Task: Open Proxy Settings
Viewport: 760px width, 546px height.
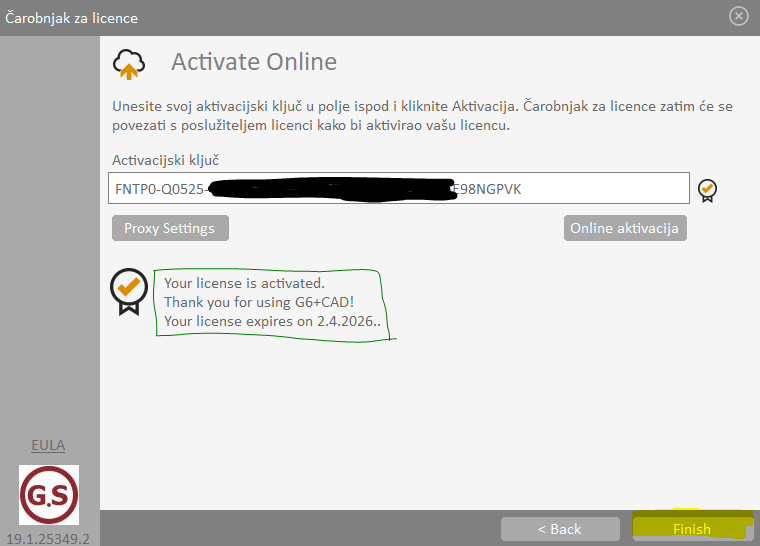Action: pyautogui.click(x=170, y=228)
